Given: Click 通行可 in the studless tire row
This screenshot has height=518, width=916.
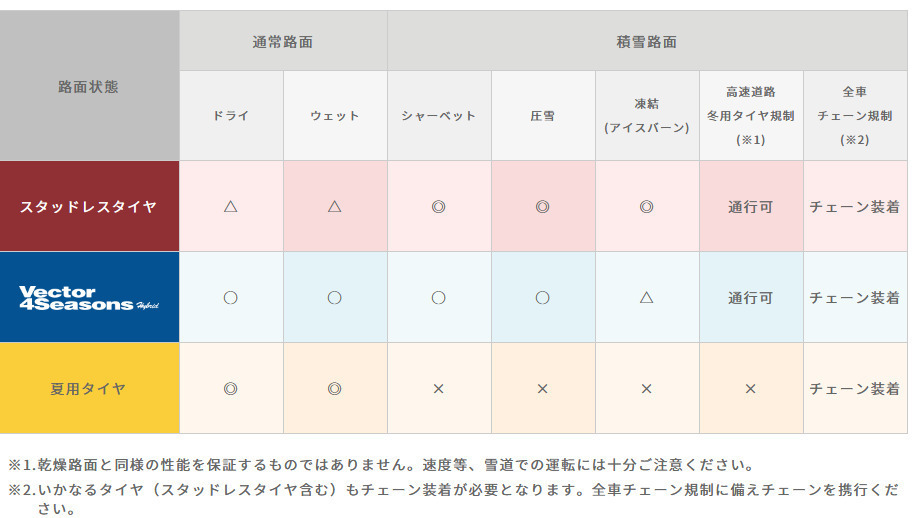Looking at the screenshot, I should pyautogui.click(x=751, y=207).
